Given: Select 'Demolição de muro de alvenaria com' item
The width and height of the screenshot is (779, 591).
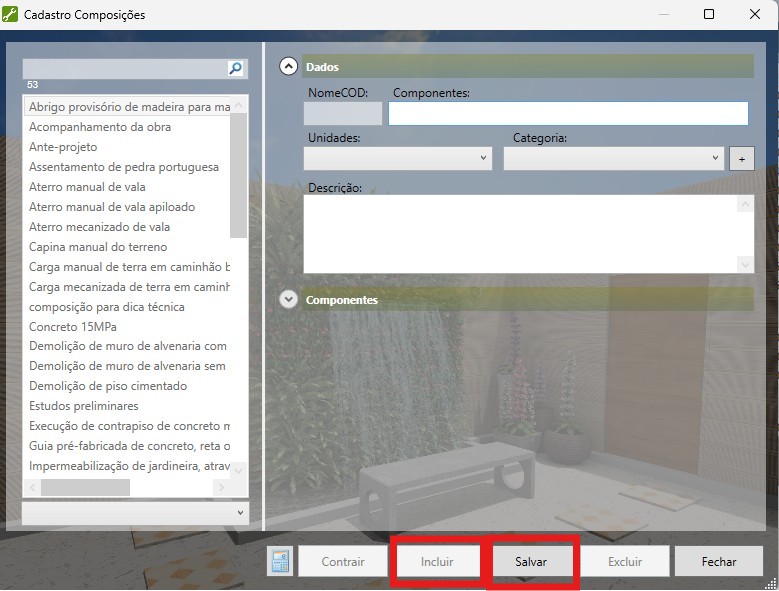Looking at the screenshot, I should 127,346.
